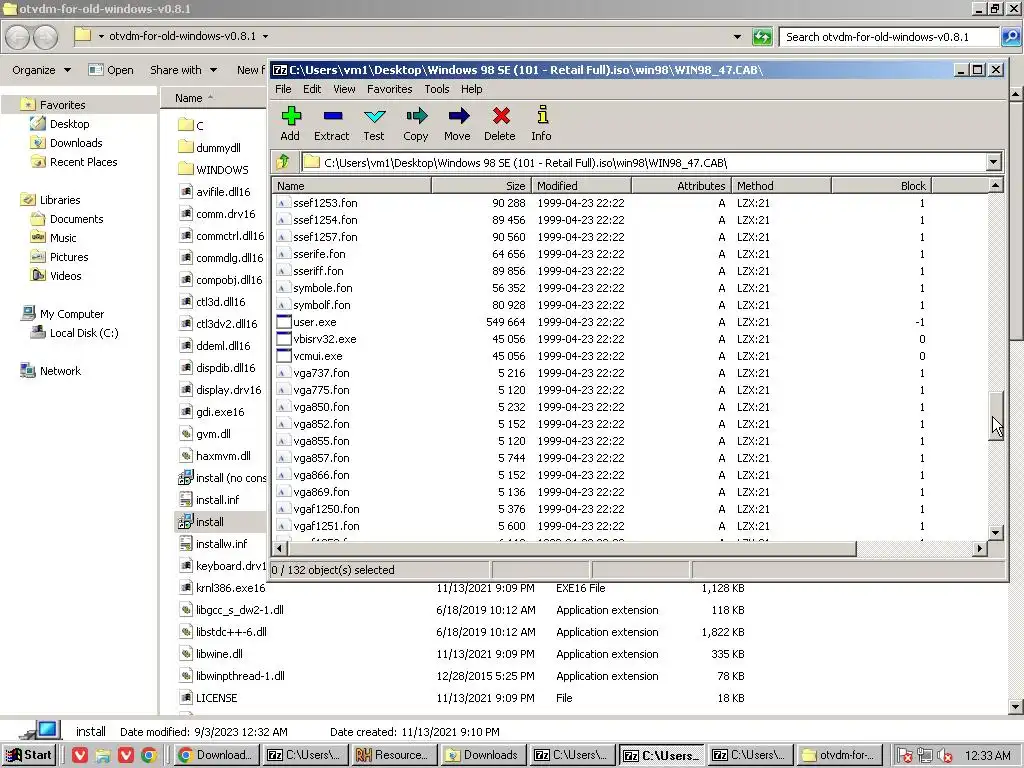Screen dimensions: 1024x768
Task: Open the 7-Zip Tools menu
Action: tap(437, 89)
